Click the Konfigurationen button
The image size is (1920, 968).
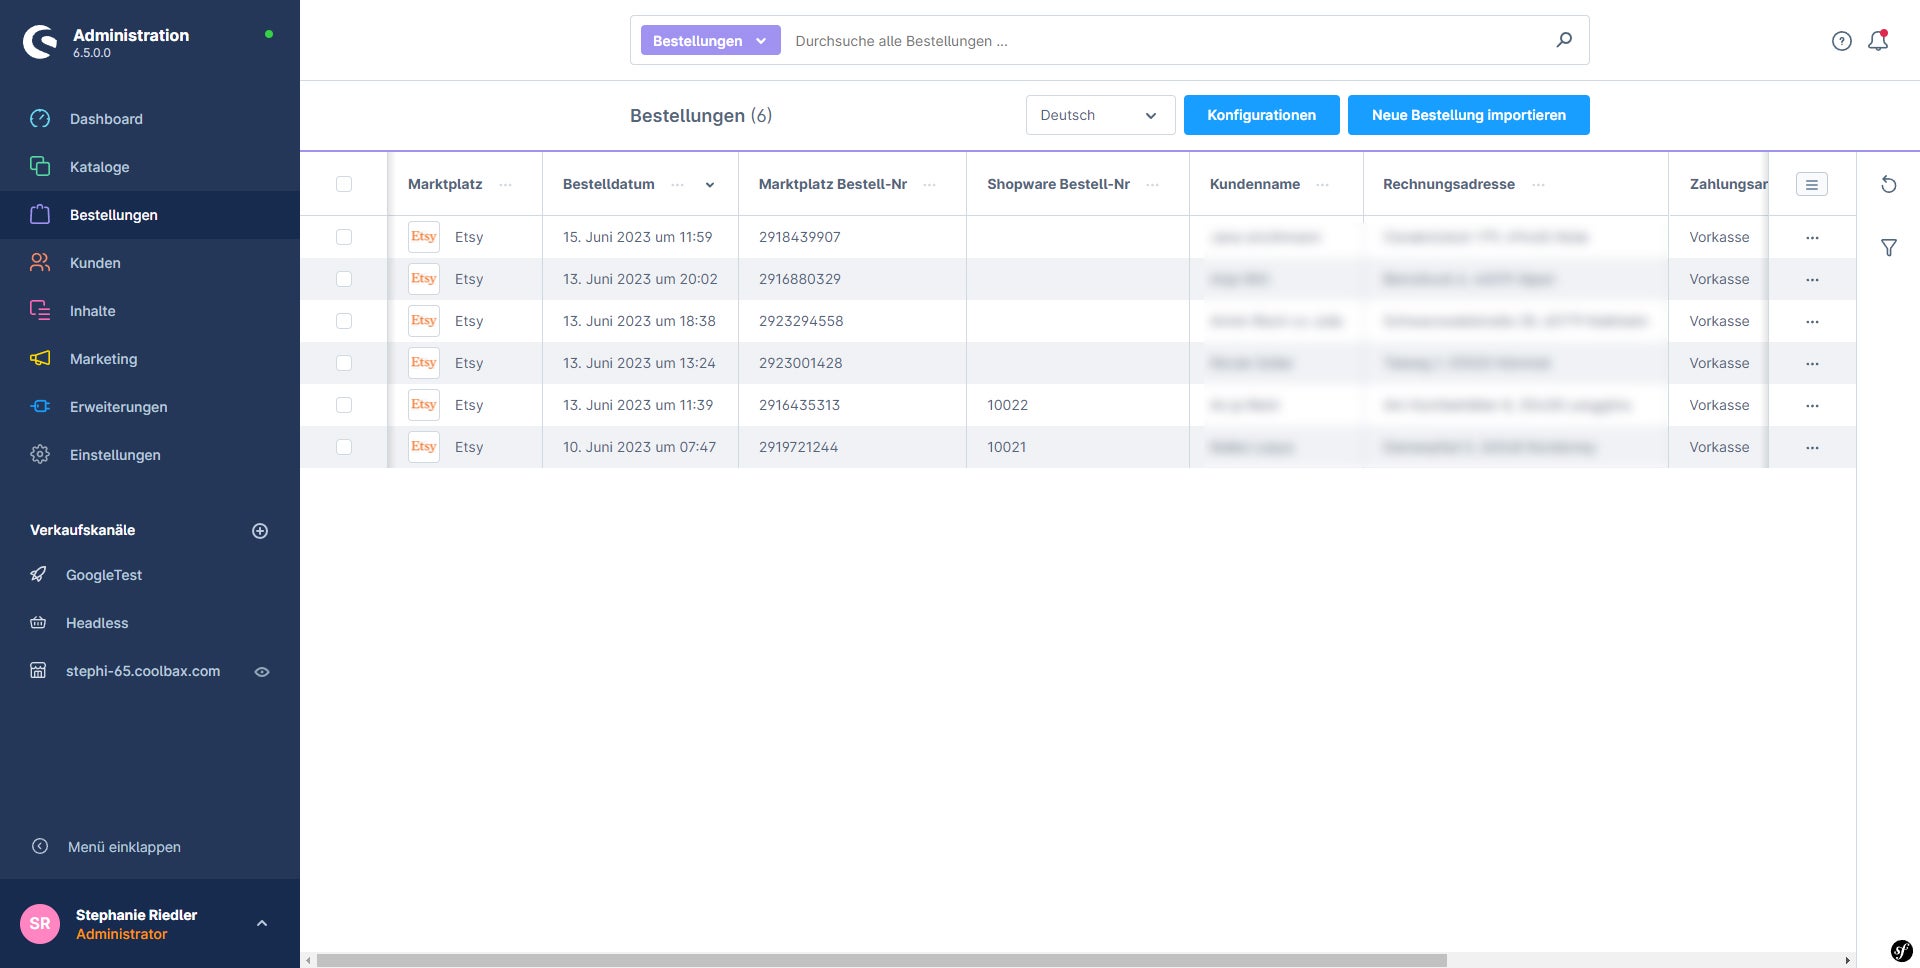pyautogui.click(x=1261, y=115)
